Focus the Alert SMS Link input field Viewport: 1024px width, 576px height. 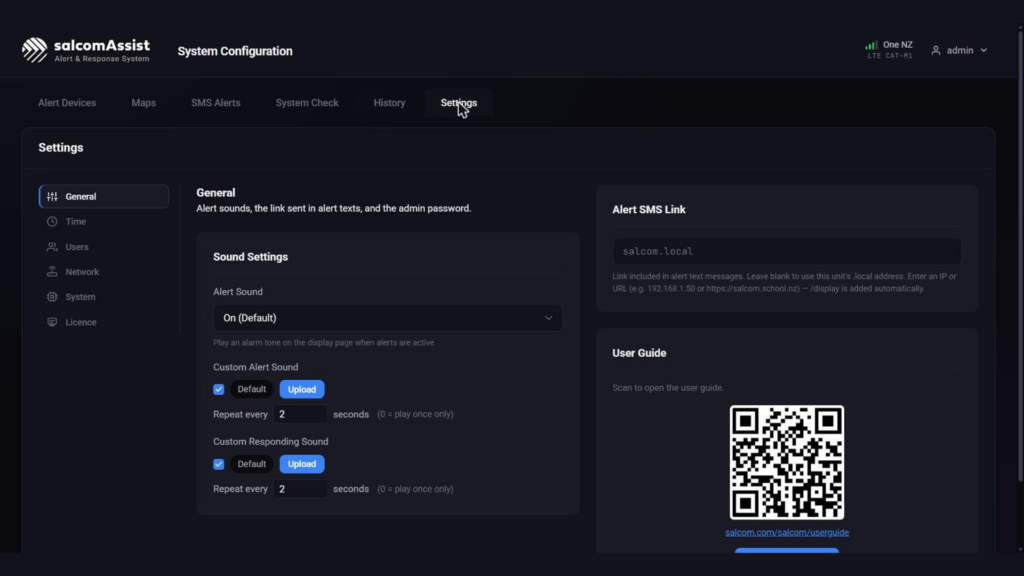tap(786, 251)
